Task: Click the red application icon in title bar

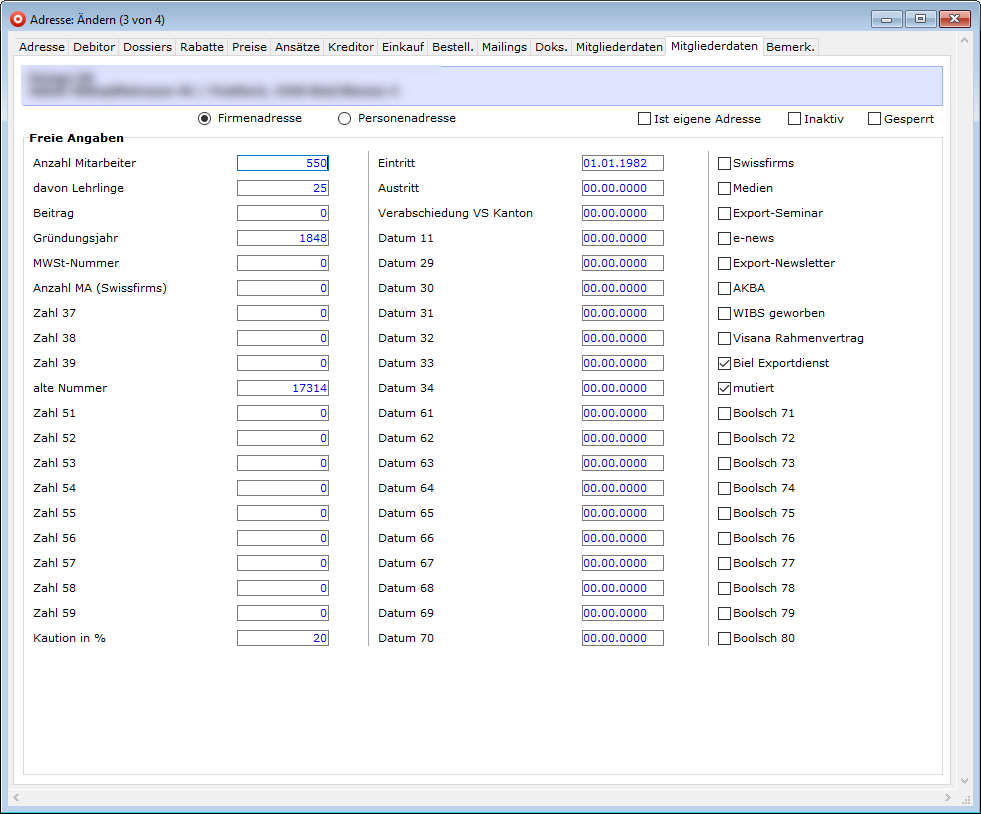Action: (x=16, y=19)
